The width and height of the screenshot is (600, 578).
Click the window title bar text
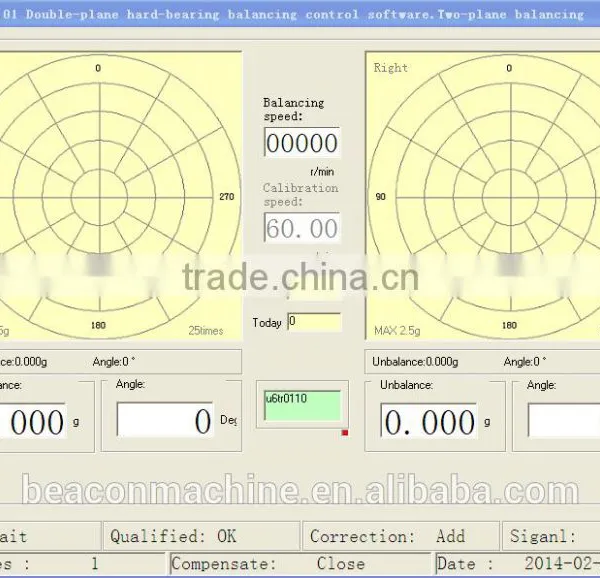click(293, 15)
